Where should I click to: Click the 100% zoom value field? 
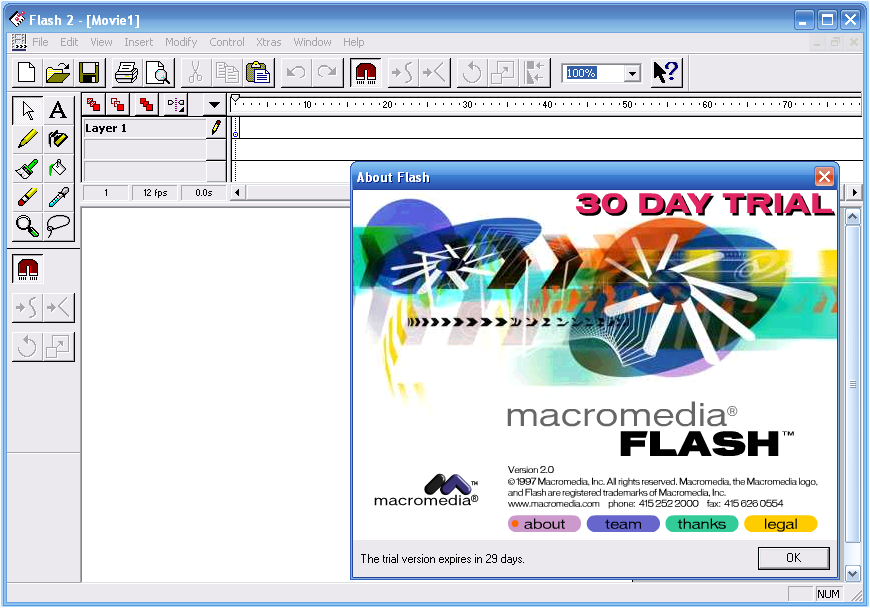click(593, 73)
